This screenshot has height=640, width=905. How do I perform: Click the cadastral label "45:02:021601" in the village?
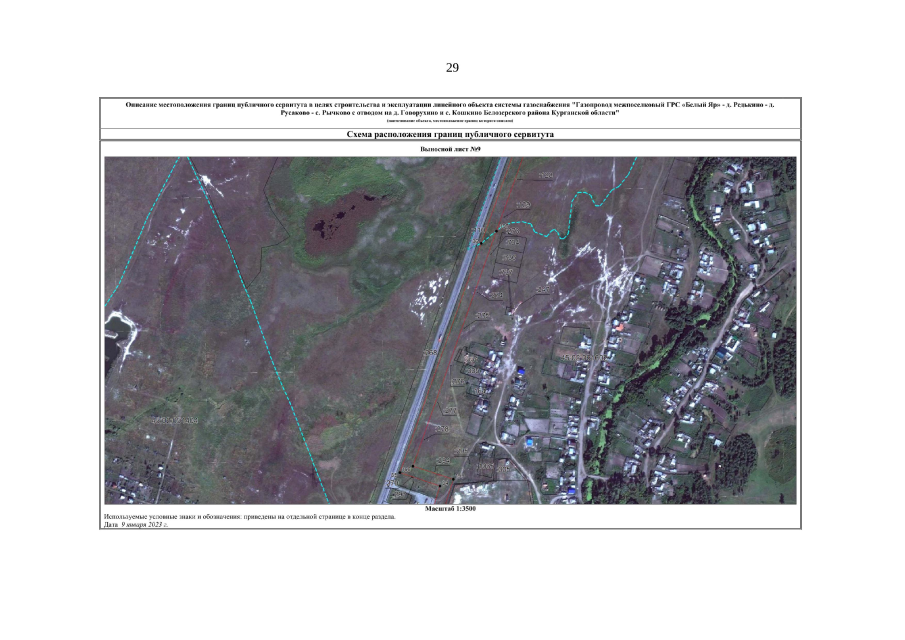[583, 357]
